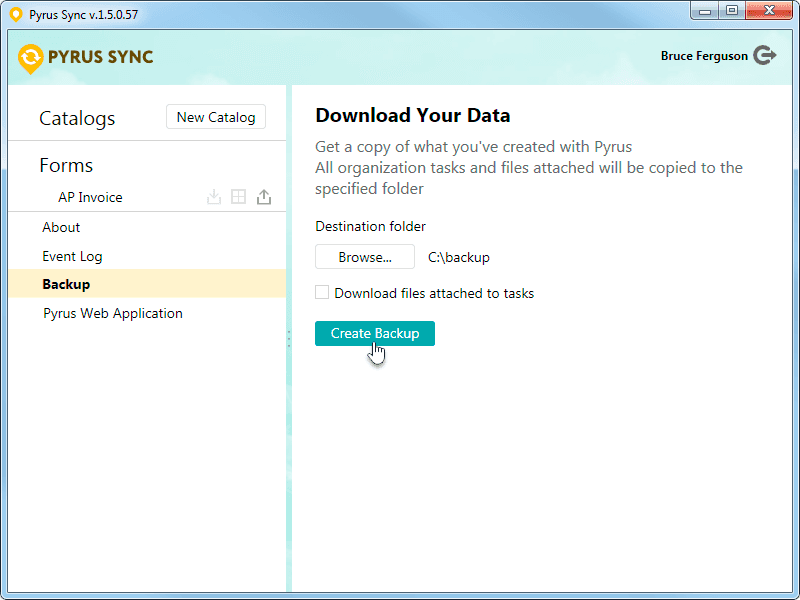800x600 pixels.
Task: Select the Backup sidebar item
Action: 147,284
